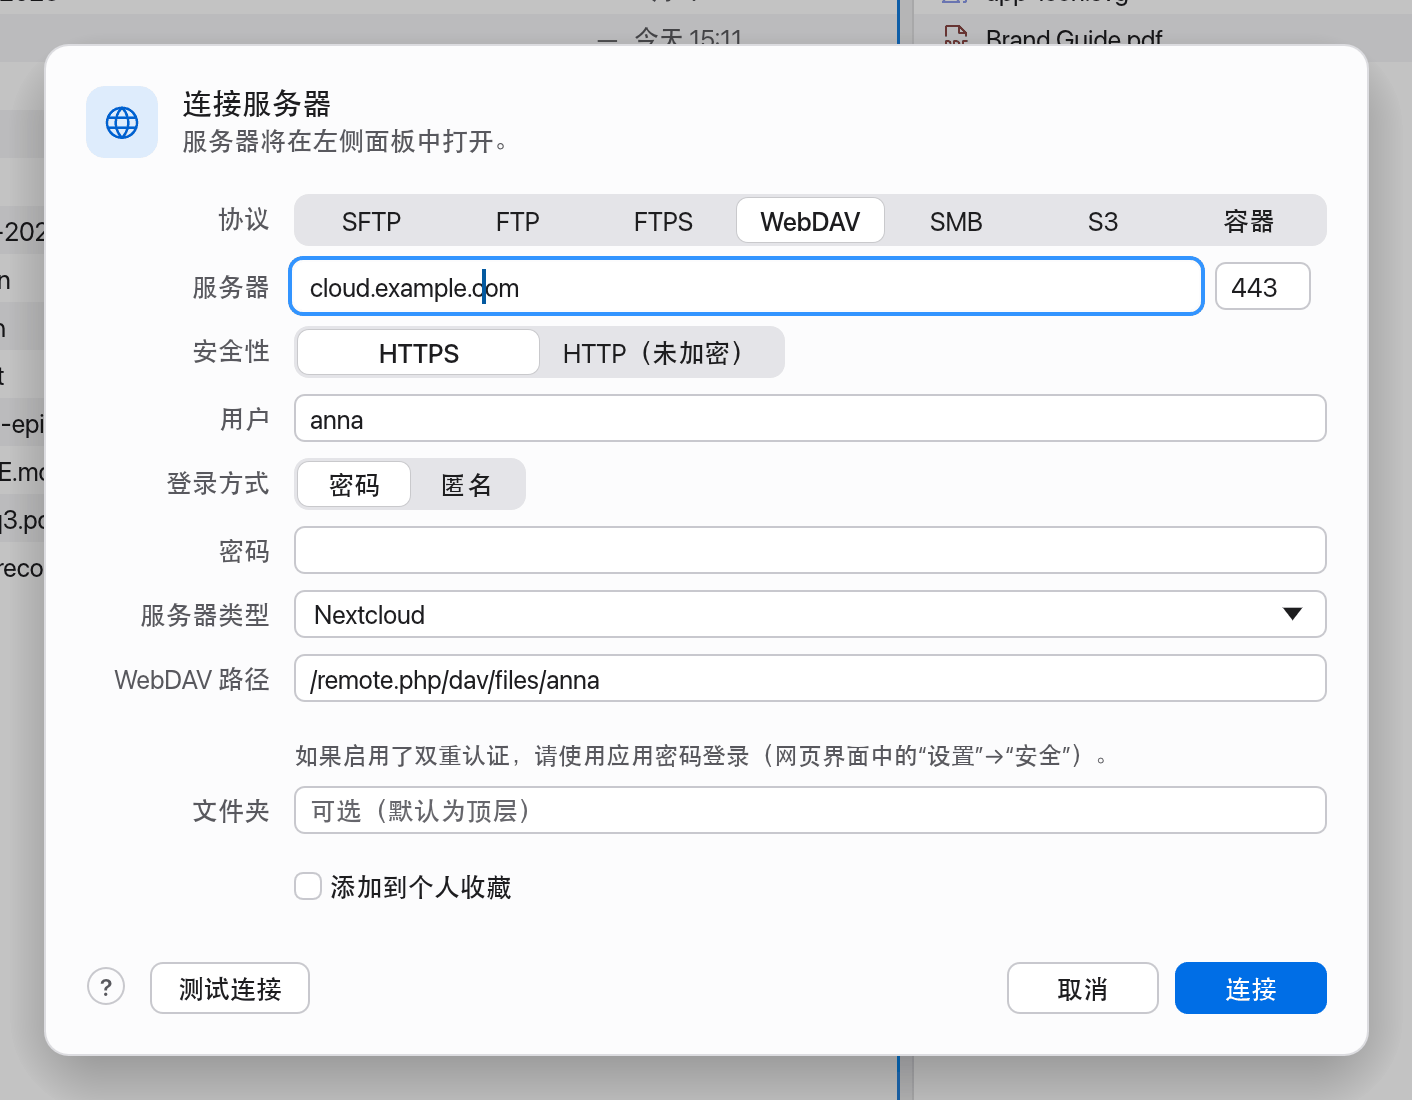Focus the empty 密码 input field

point(810,550)
